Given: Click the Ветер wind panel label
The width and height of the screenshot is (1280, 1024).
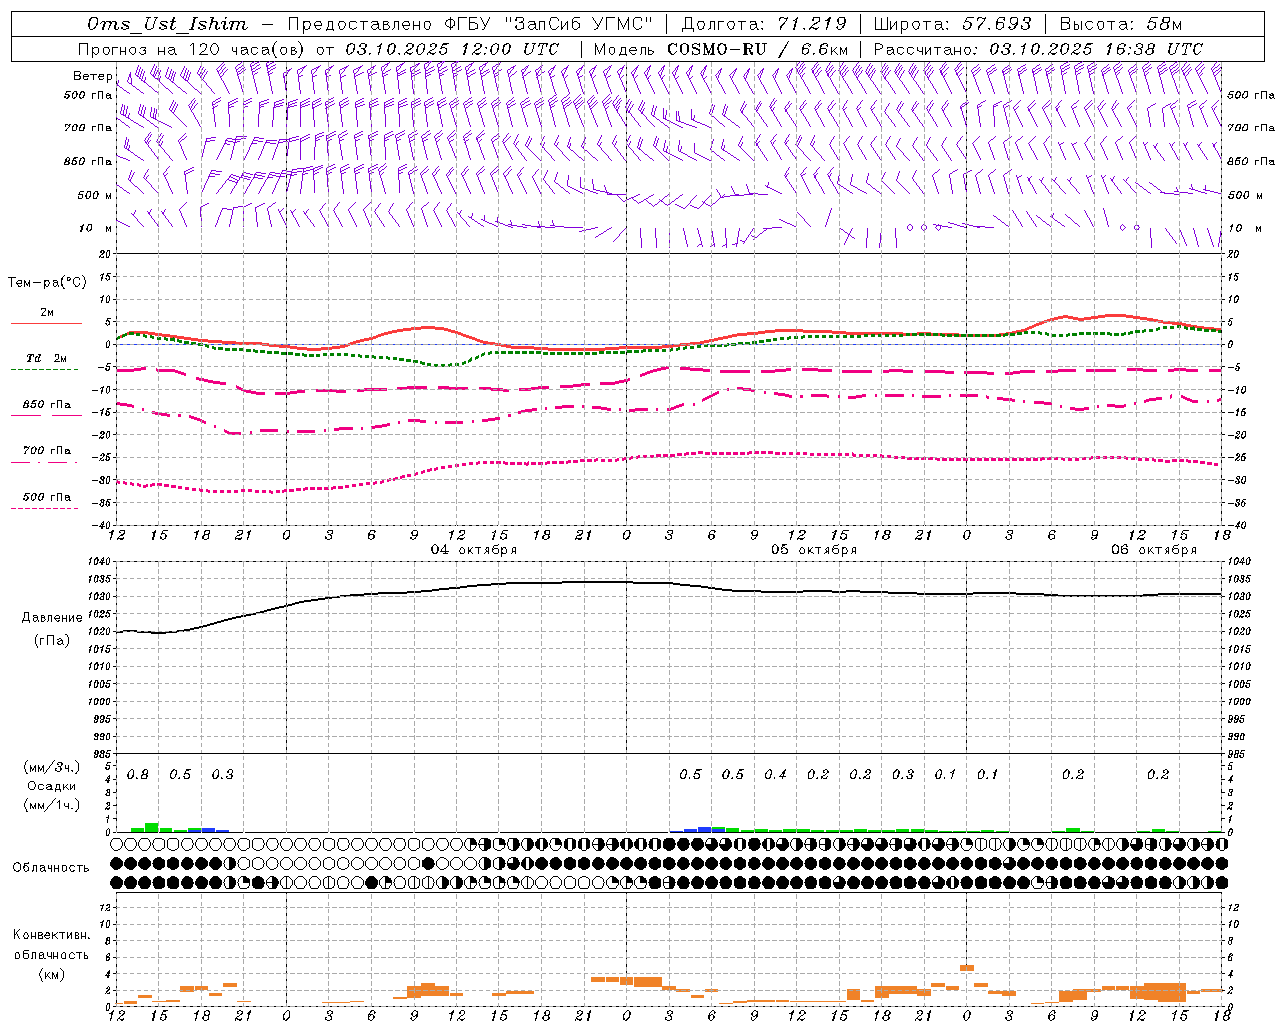Looking at the screenshot, I should point(92,76).
